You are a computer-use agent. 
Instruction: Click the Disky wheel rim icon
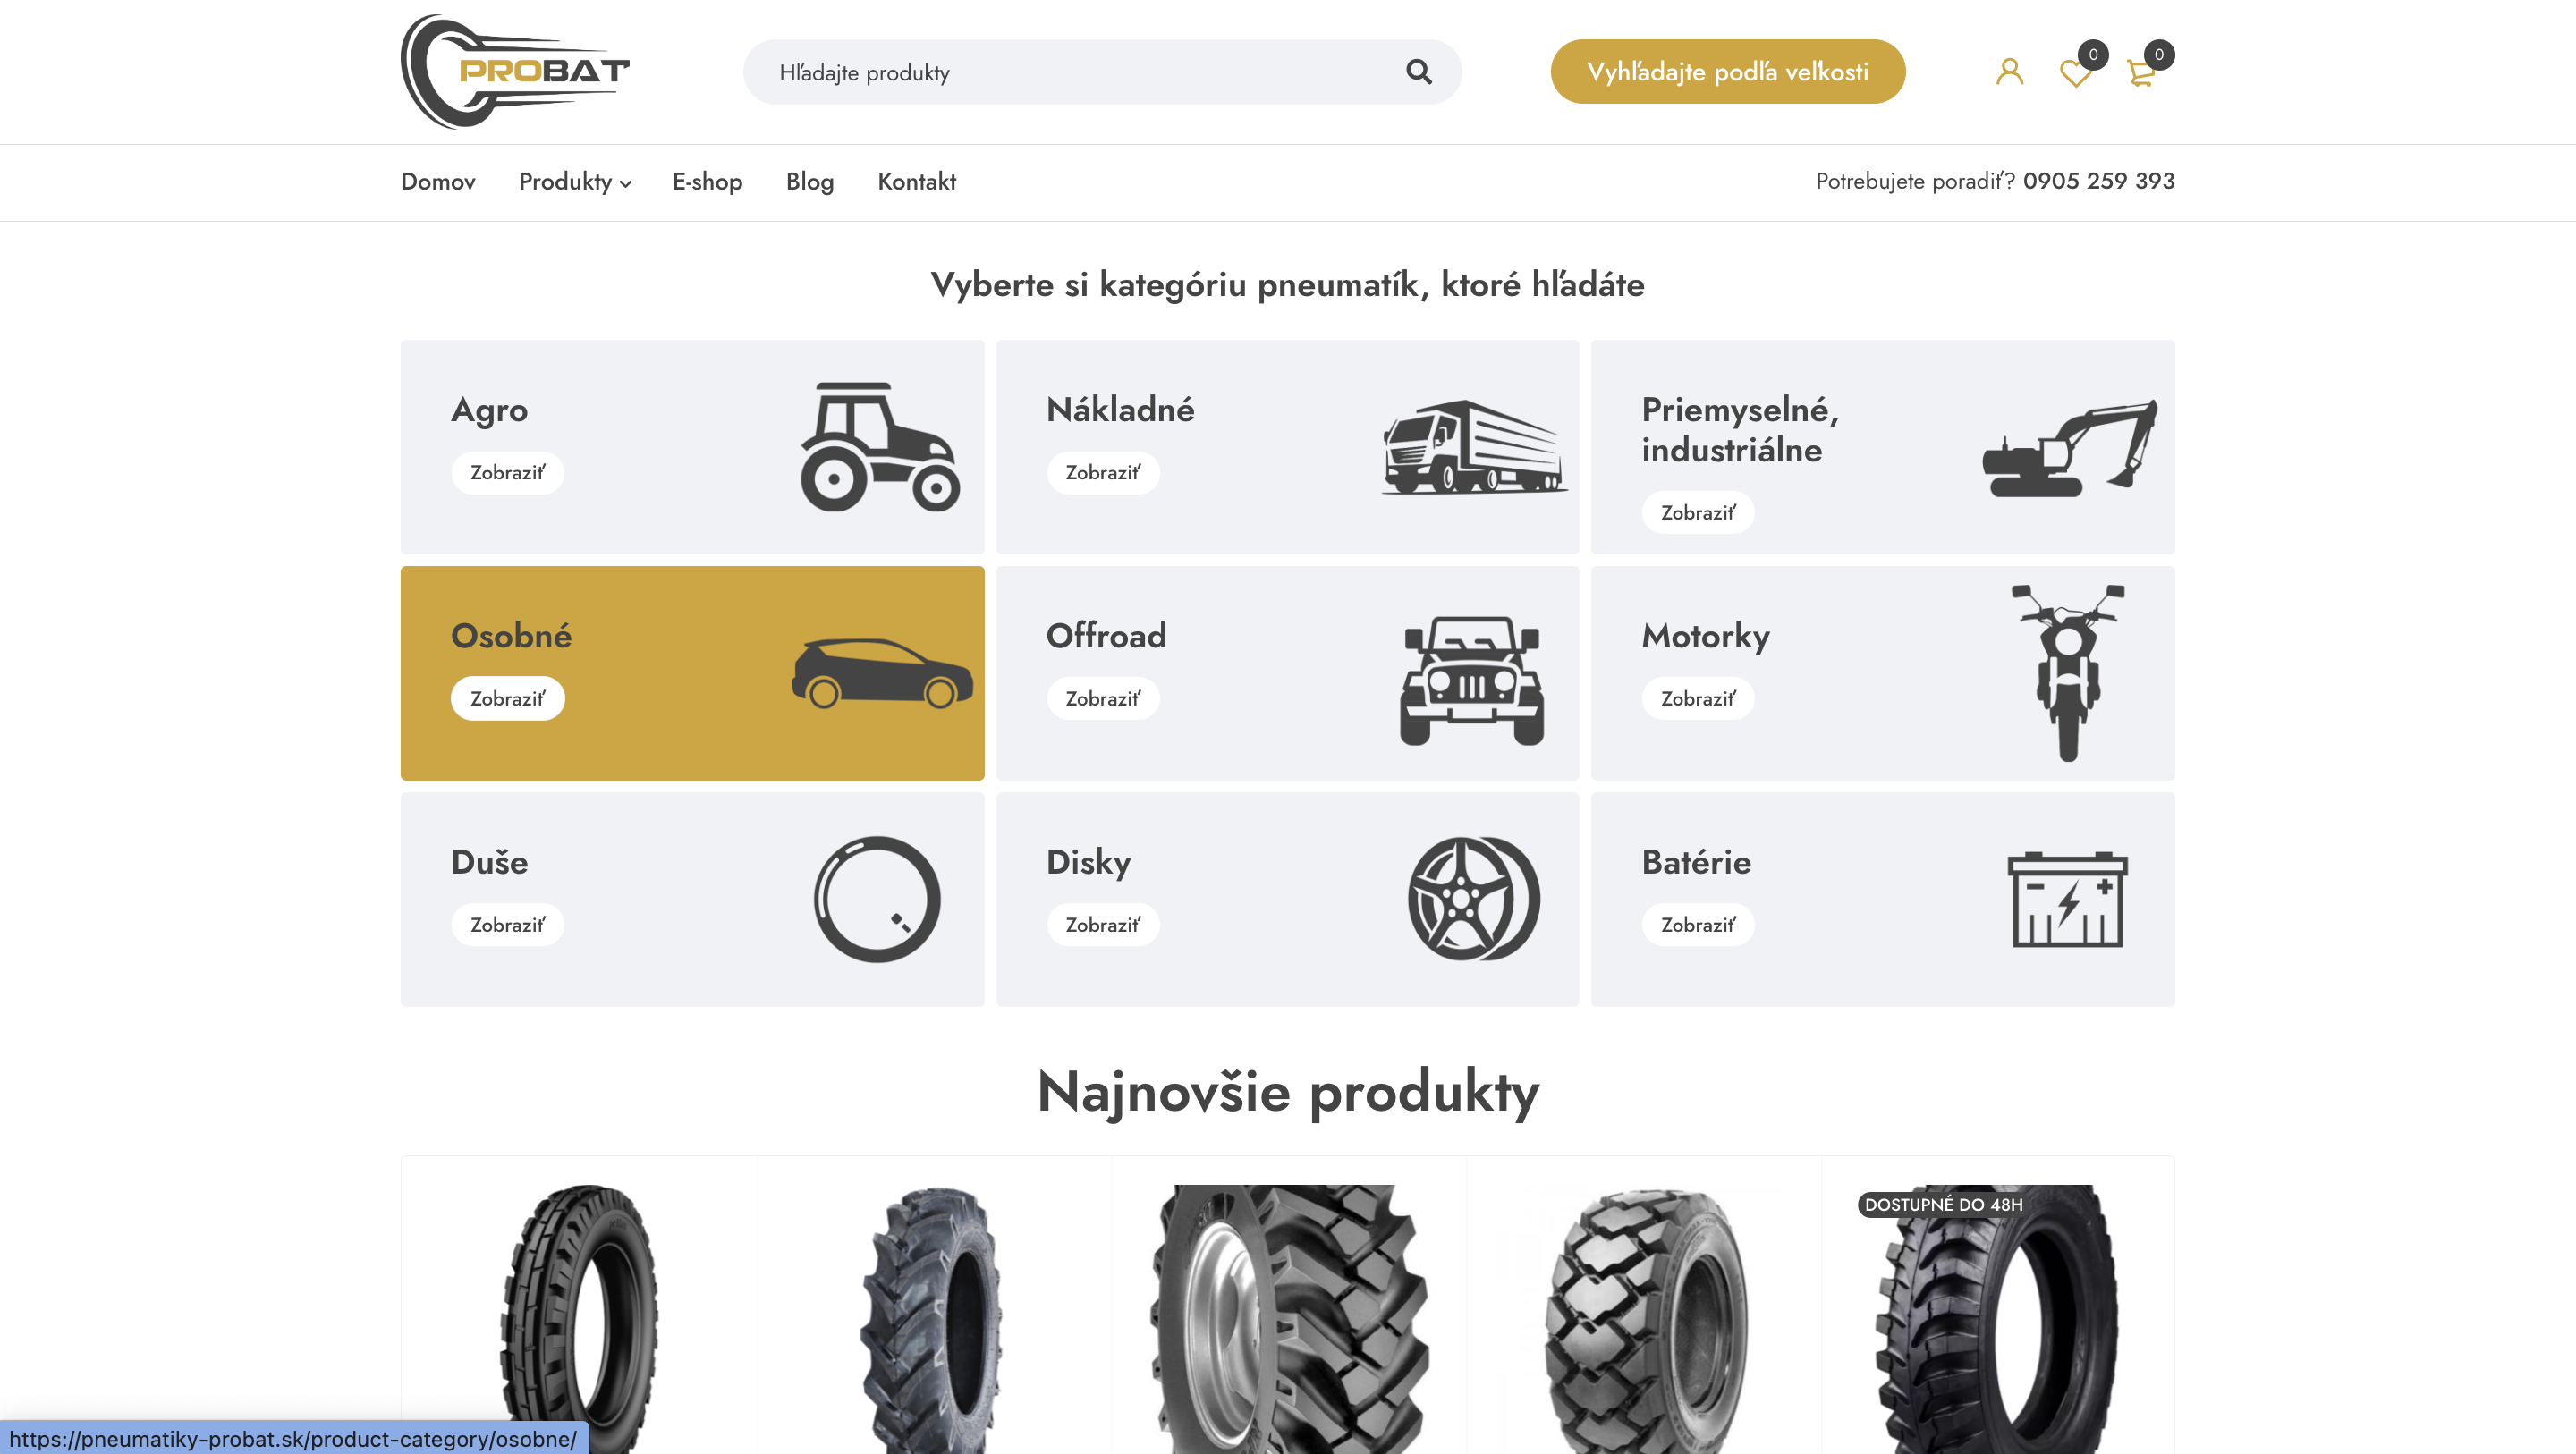(x=1473, y=899)
